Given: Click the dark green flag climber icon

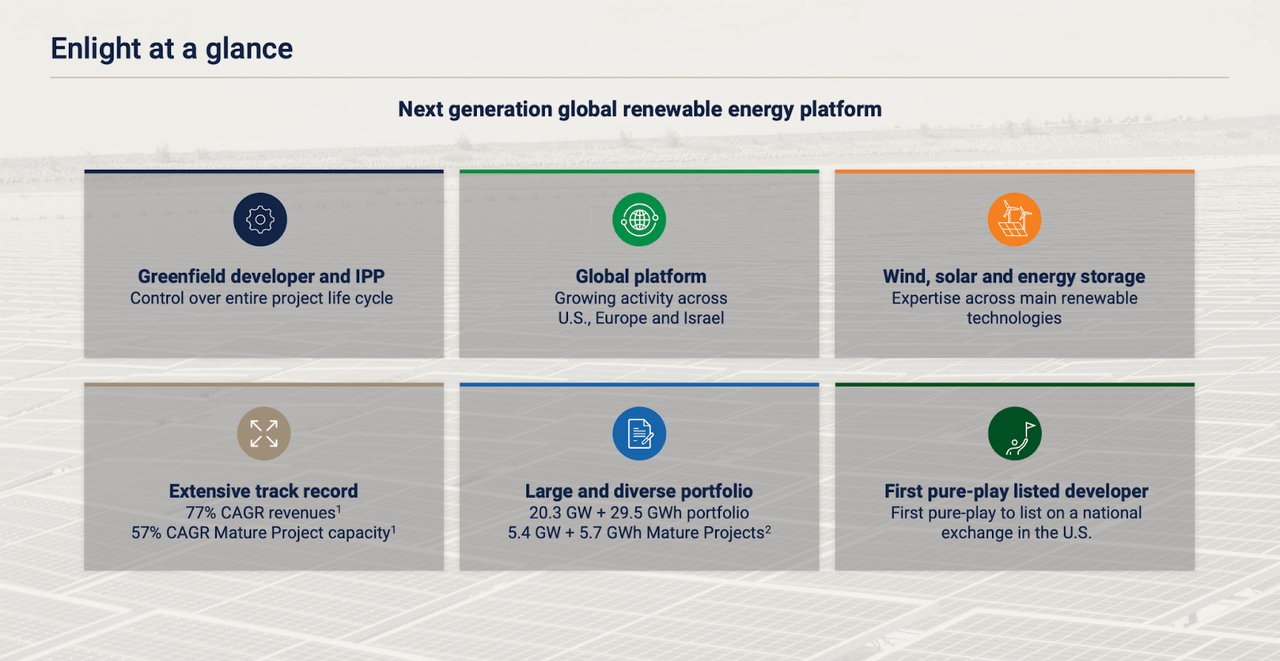Looking at the screenshot, I should point(1014,433).
